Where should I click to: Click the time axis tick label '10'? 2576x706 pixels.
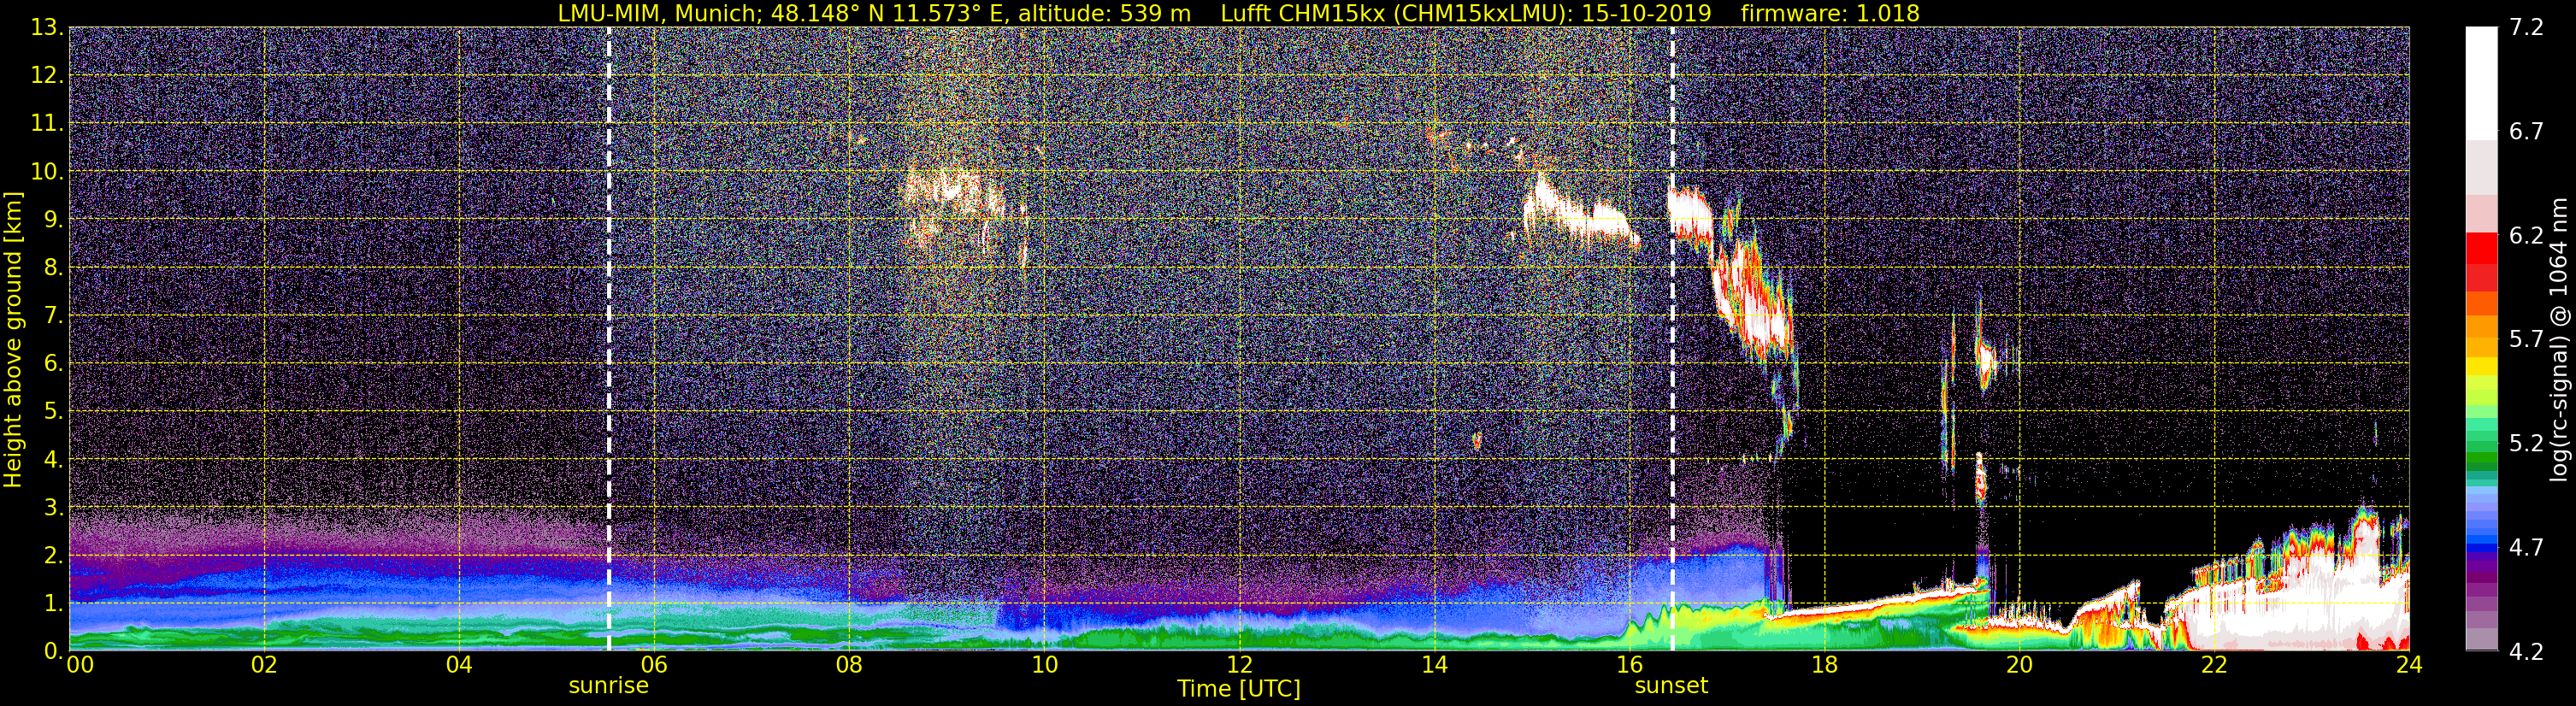[x=1044, y=665]
